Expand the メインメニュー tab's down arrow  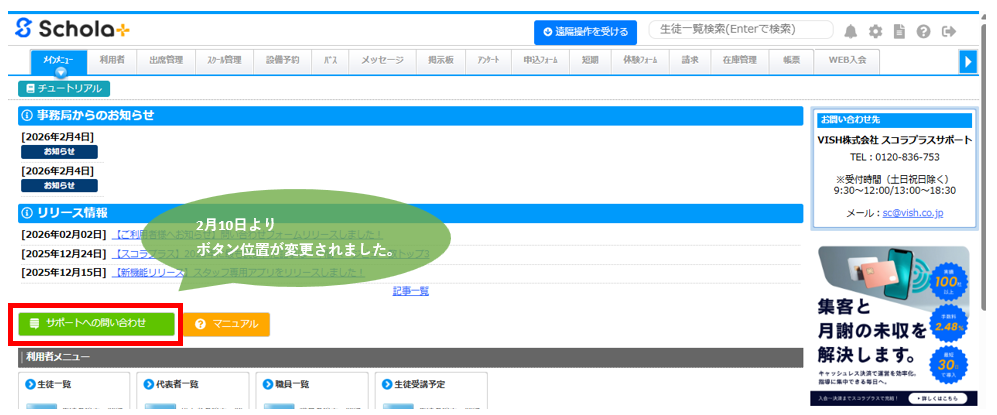[60, 72]
